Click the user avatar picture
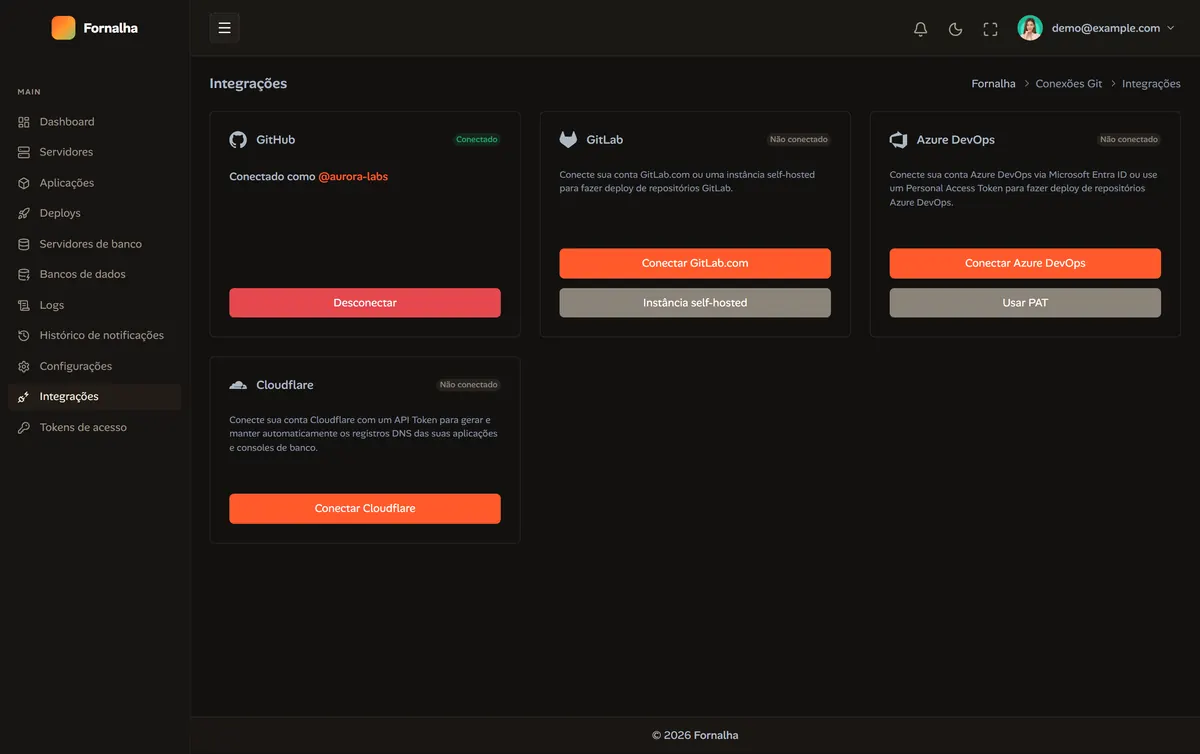The height and width of the screenshot is (754, 1200). (1030, 28)
